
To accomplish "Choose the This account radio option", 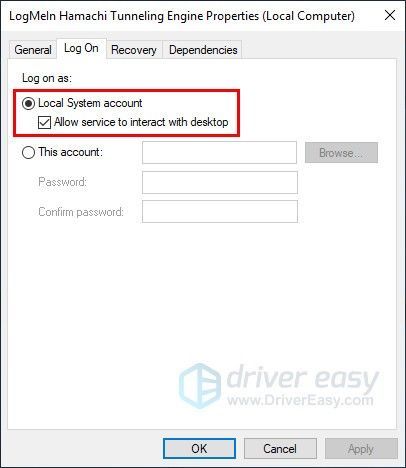I will click(28, 152).
